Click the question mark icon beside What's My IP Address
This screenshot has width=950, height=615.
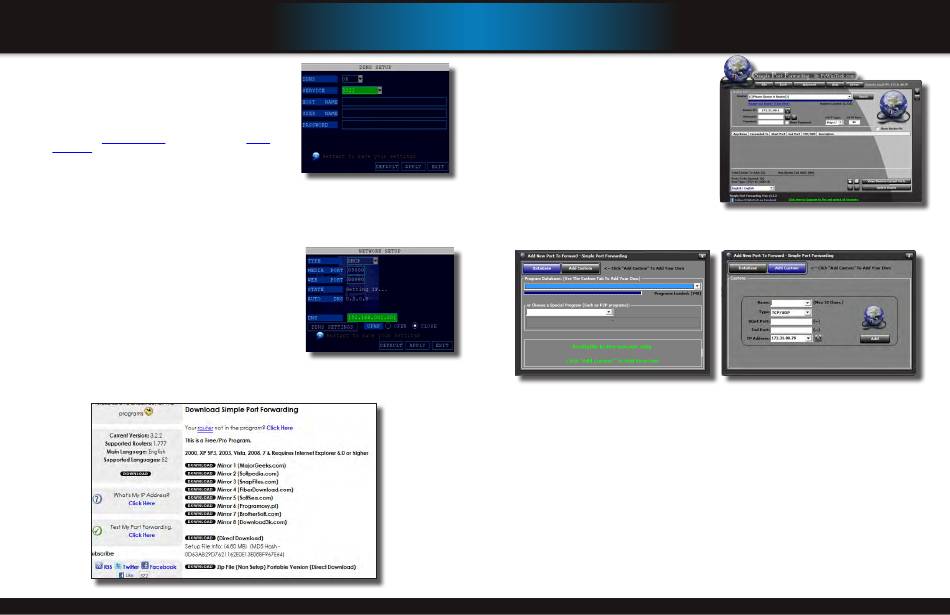click(x=97, y=499)
